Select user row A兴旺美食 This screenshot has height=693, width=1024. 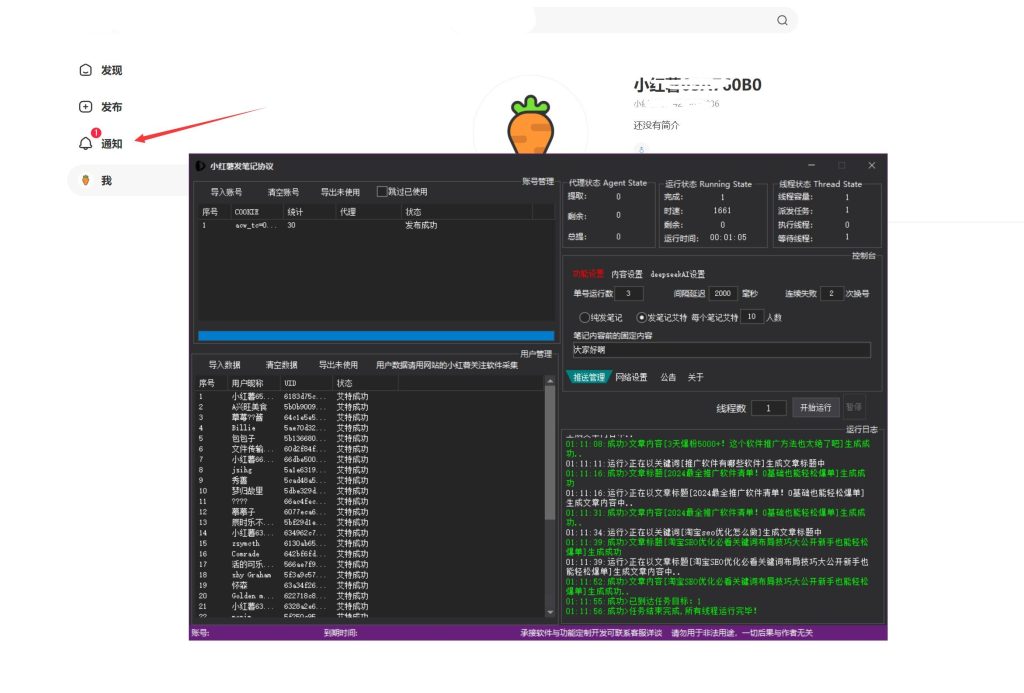pyautogui.click(x=370, y=407)
